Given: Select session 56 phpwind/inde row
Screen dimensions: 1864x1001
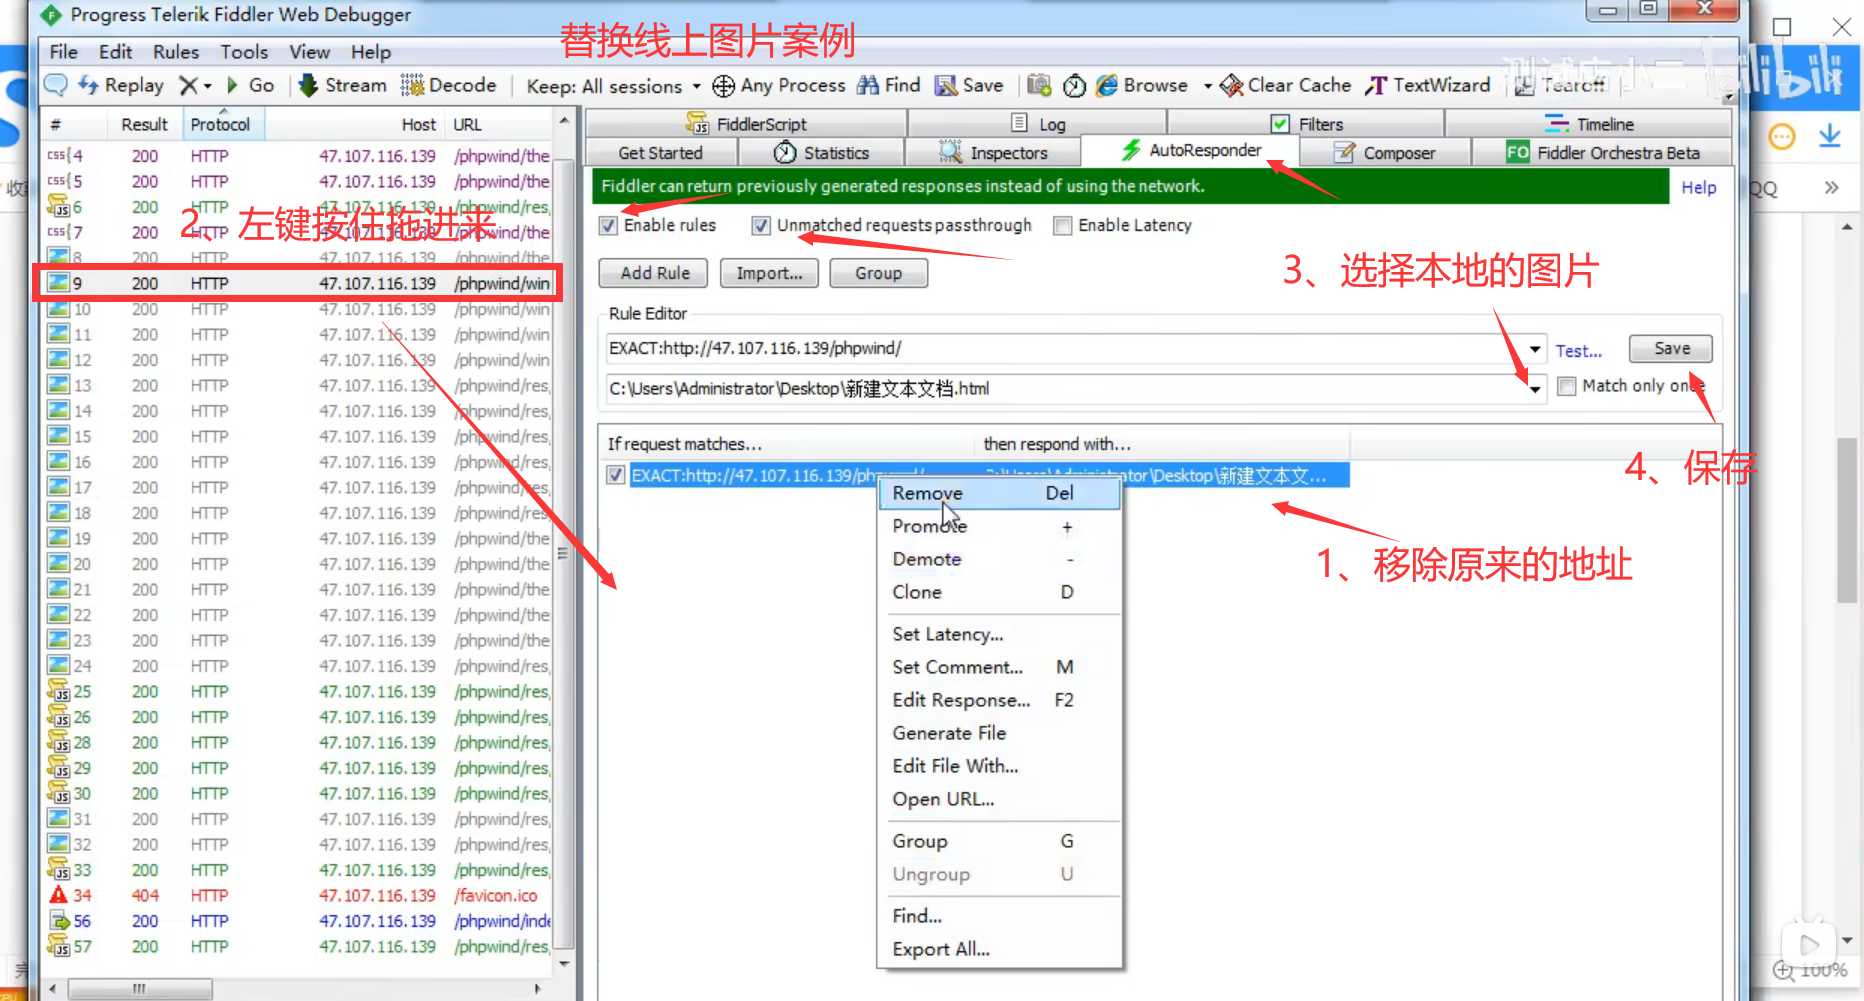Looking at the screenshot, I should pos(298,921).
